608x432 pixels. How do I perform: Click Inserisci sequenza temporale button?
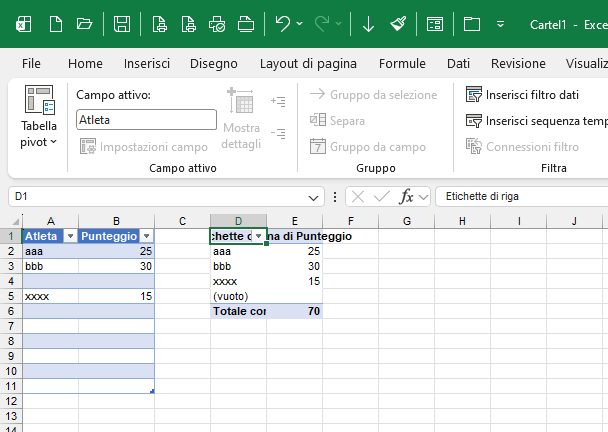[x=536, y=121]
